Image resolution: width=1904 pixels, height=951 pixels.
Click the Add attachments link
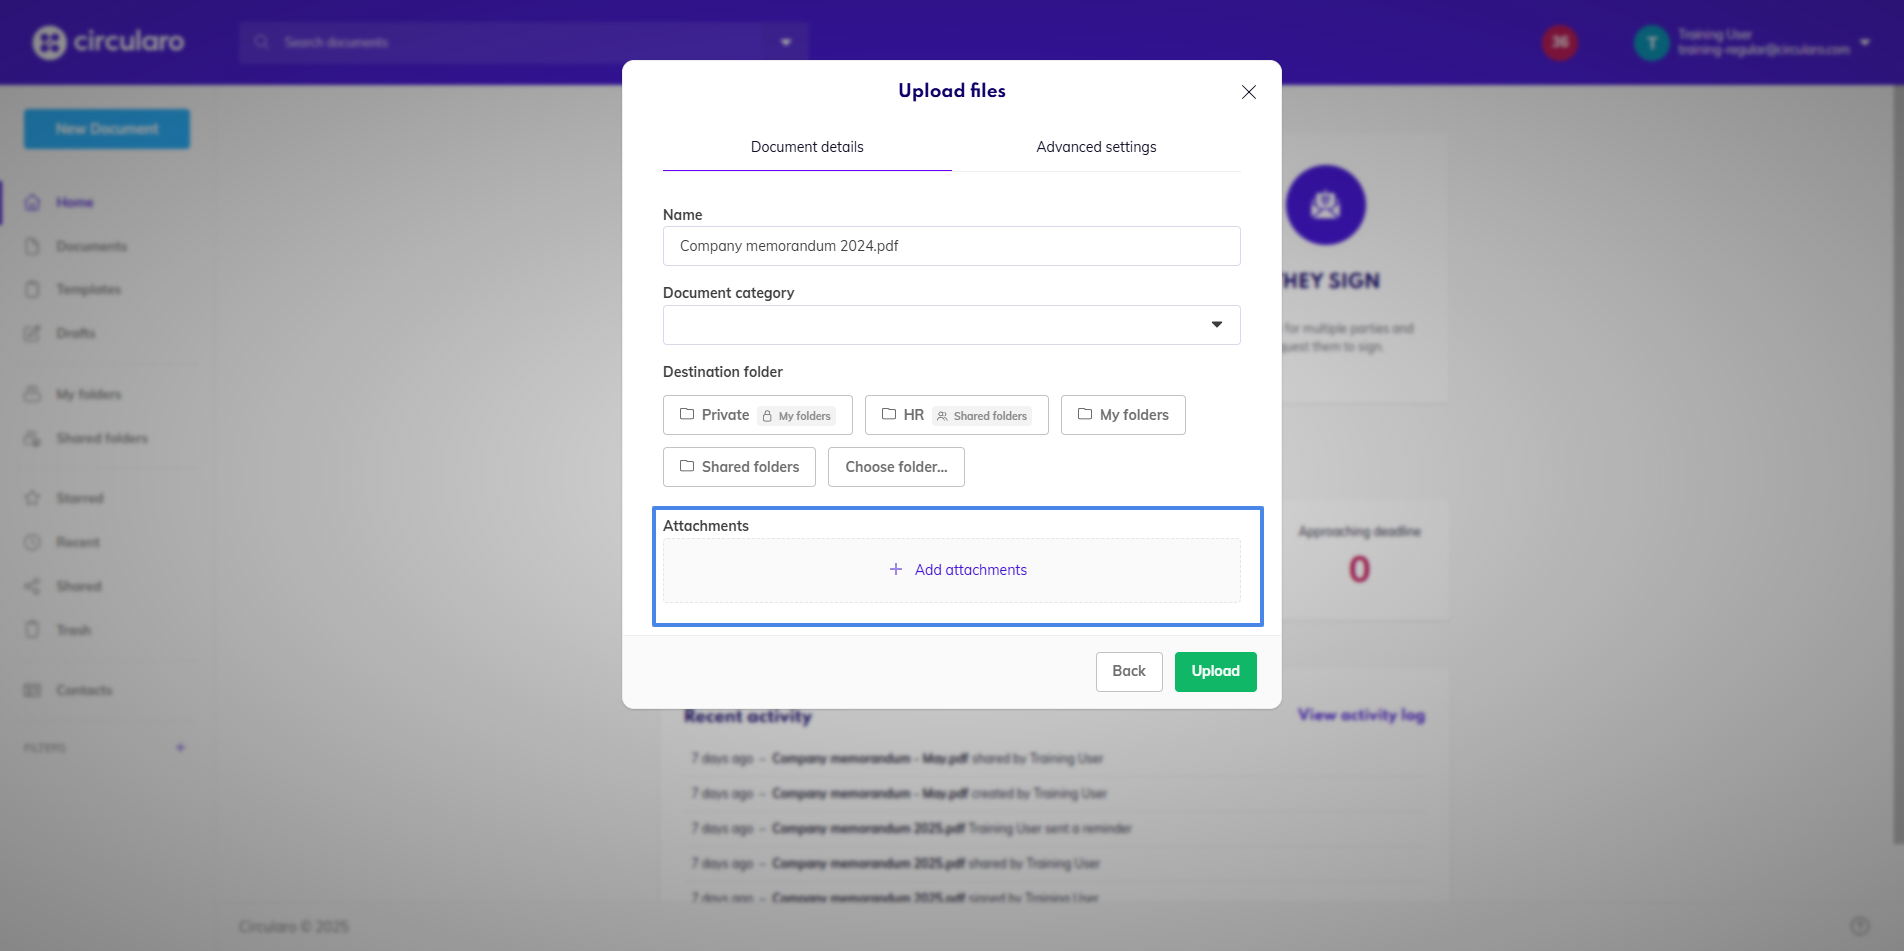970,570
